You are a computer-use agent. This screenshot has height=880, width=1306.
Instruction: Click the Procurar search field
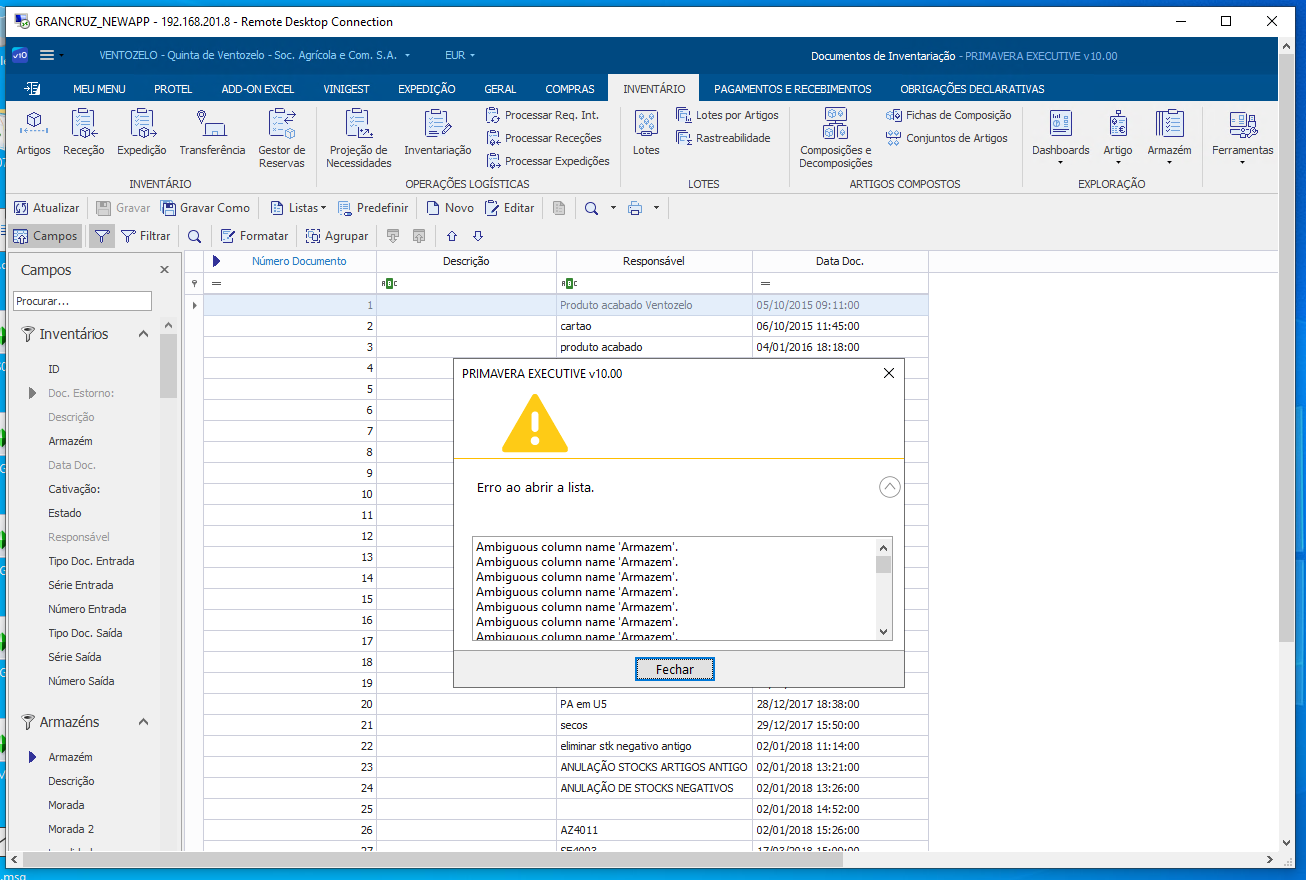click(x=82, y=301)
